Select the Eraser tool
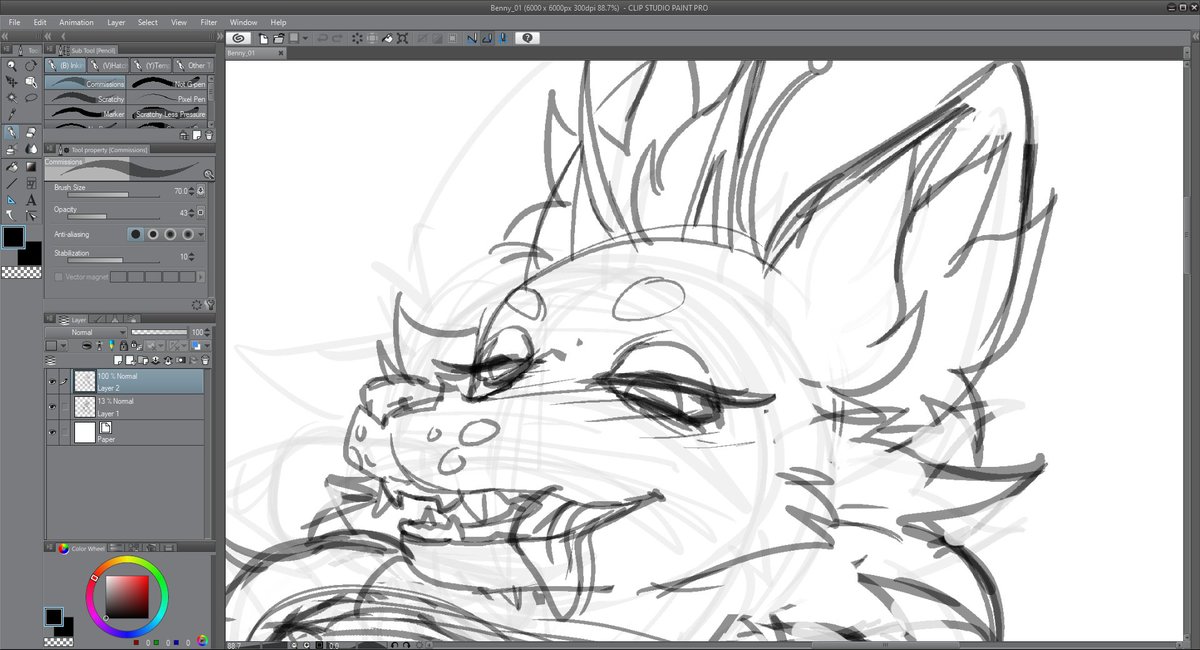This screenshot has height=650, width=1200. tap(31, 132)
